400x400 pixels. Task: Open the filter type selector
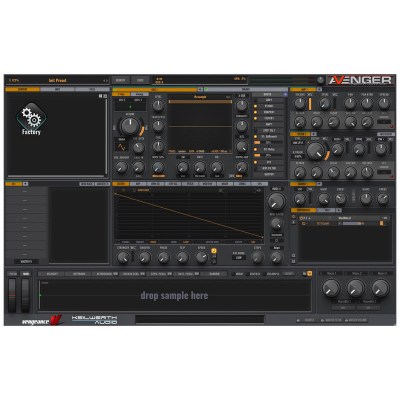point(298,143)
